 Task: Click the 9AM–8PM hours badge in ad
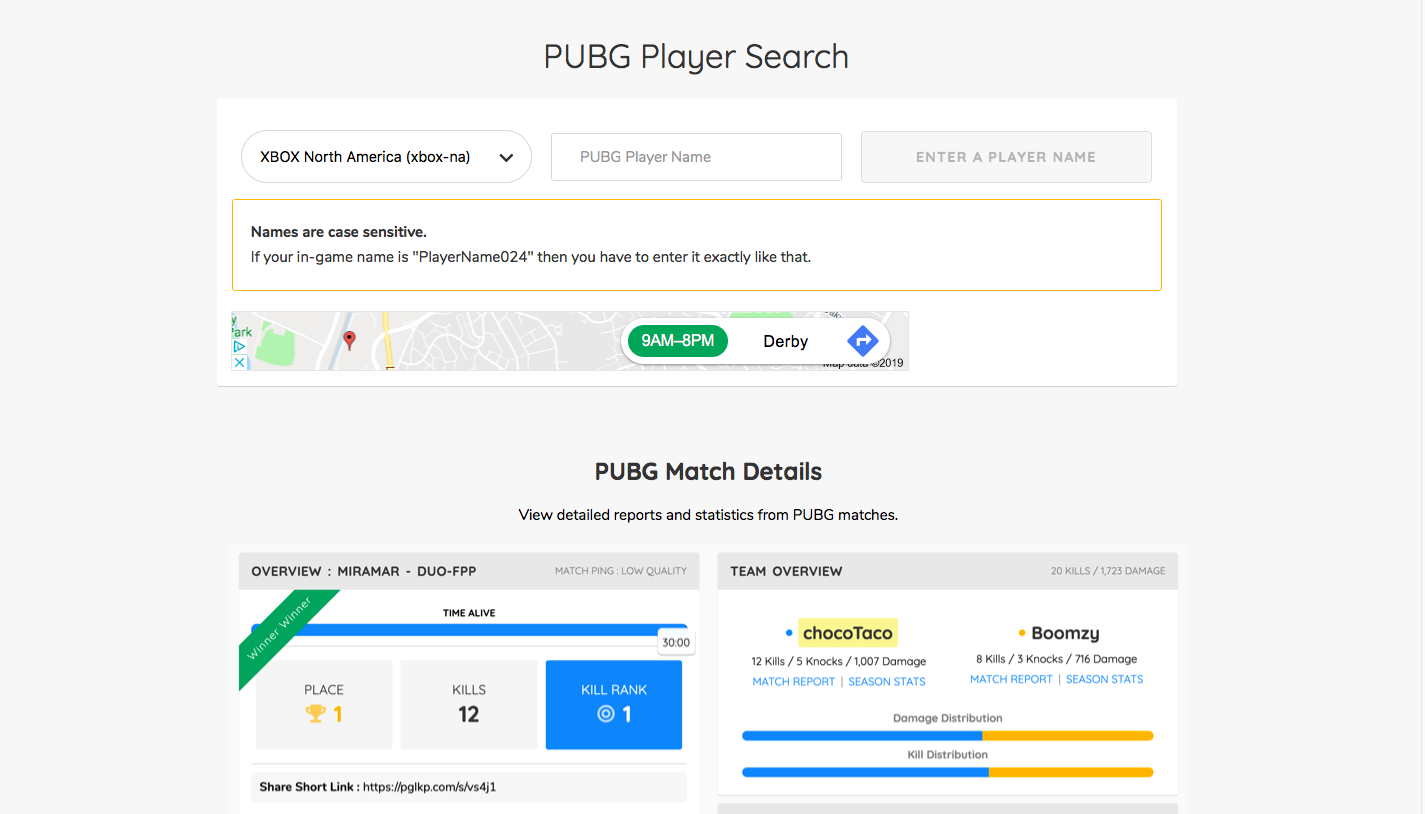coord(678,341)
